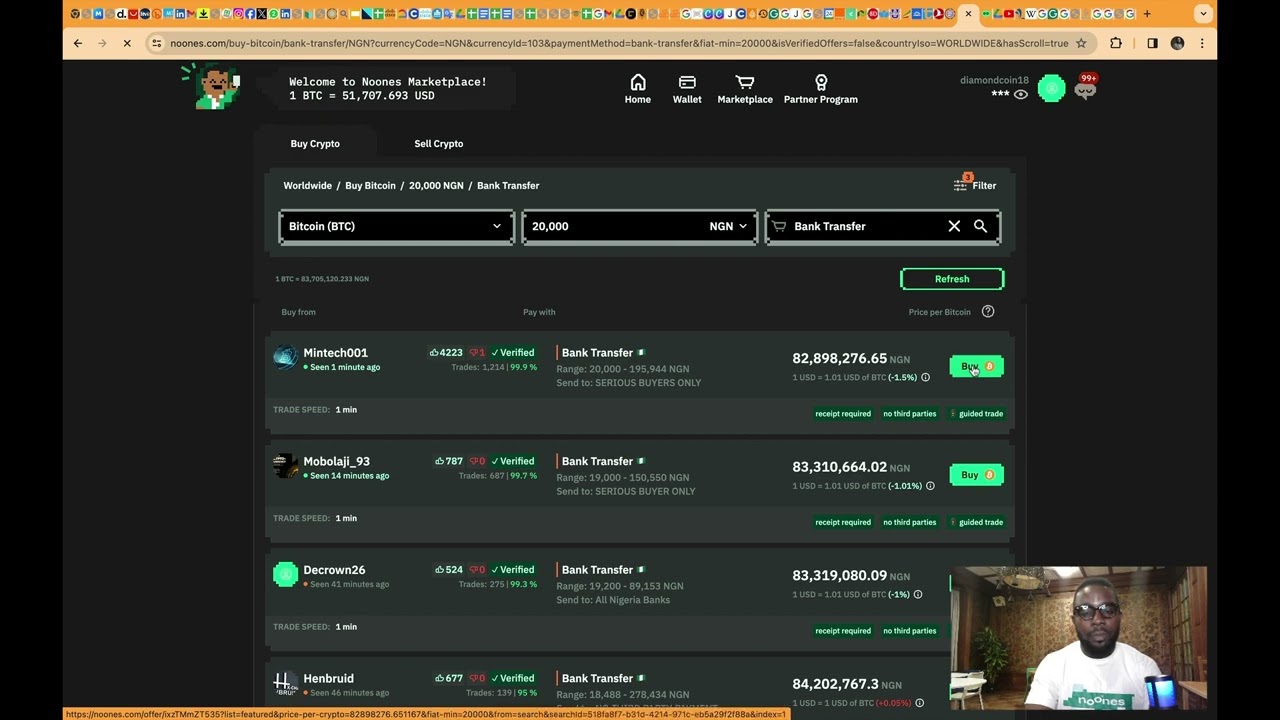Open chat notifications with 99+ badge
The height and width of the screenshot is (720, 1280).
click(1086, 88)
